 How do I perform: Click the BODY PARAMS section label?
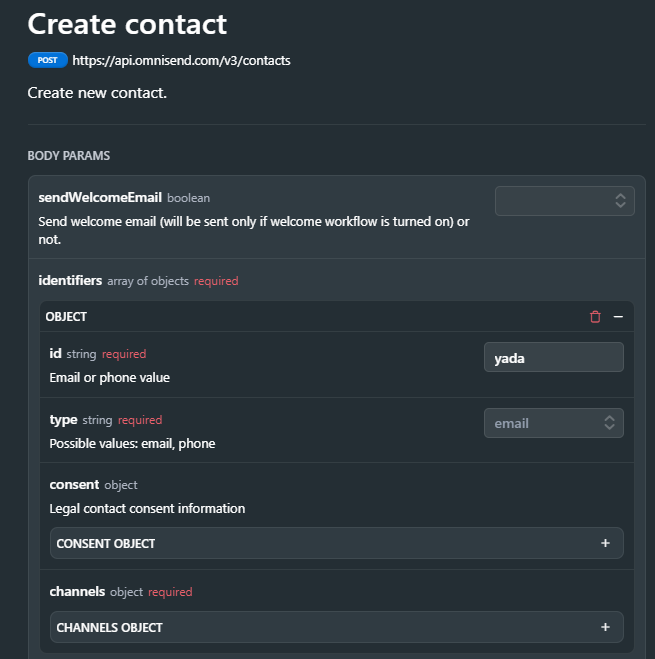[x=69, y=156]
